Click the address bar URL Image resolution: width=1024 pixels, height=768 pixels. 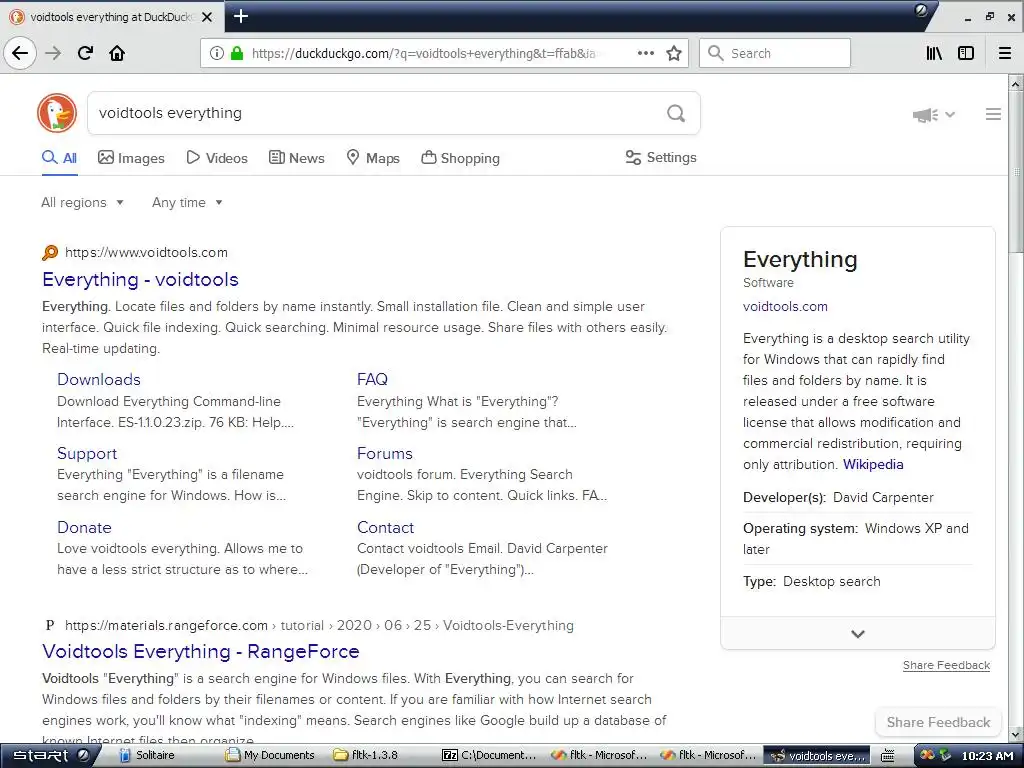[x=423, y=53]
